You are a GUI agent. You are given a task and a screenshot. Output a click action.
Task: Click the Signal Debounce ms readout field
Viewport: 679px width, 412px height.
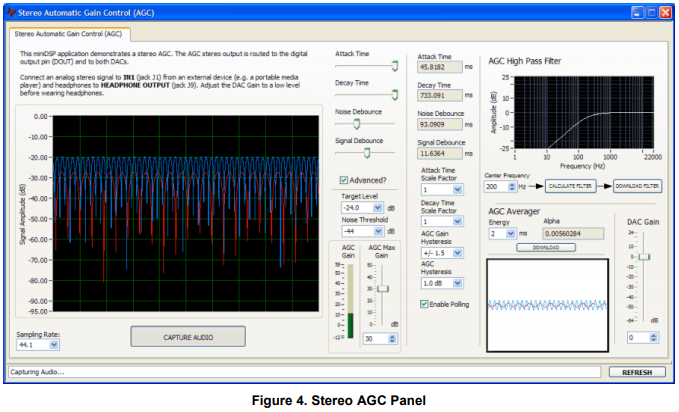coord(440,153)
